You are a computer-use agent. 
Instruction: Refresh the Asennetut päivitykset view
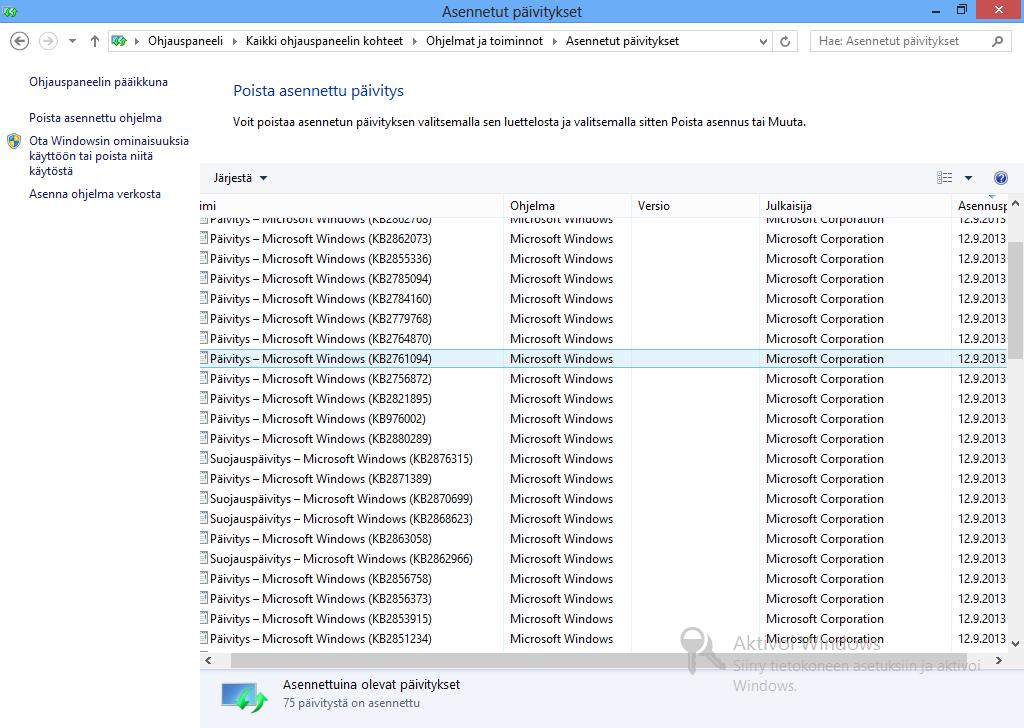(x=785, y=41)
